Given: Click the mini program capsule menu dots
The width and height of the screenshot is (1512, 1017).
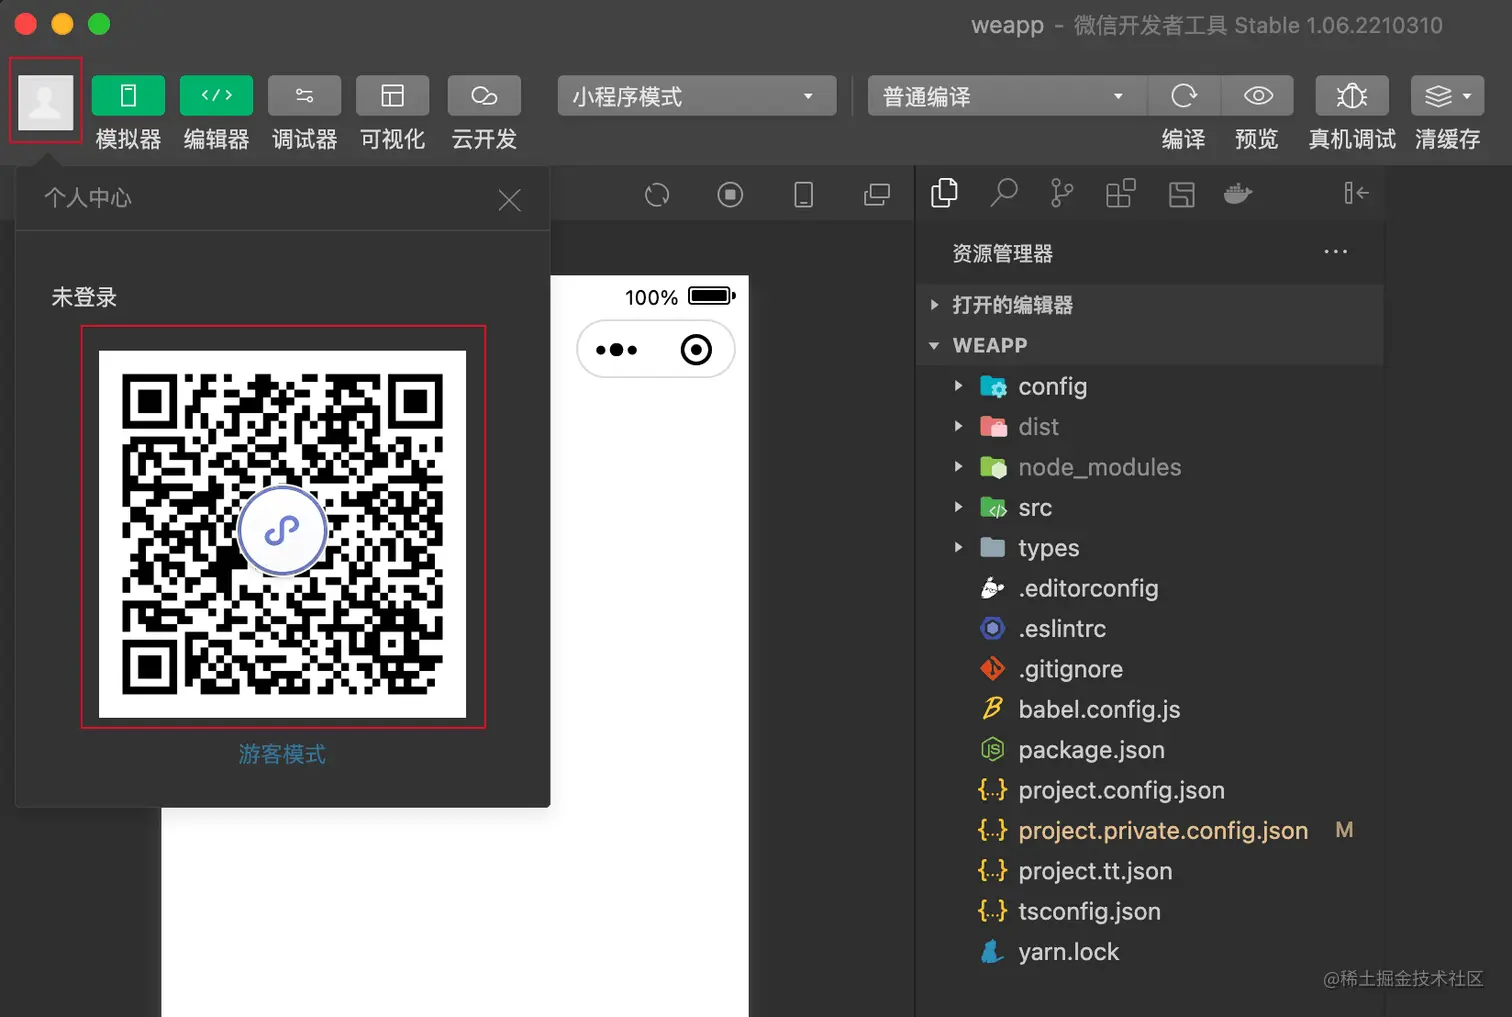Looking at the screenshot, I should 616,349.
